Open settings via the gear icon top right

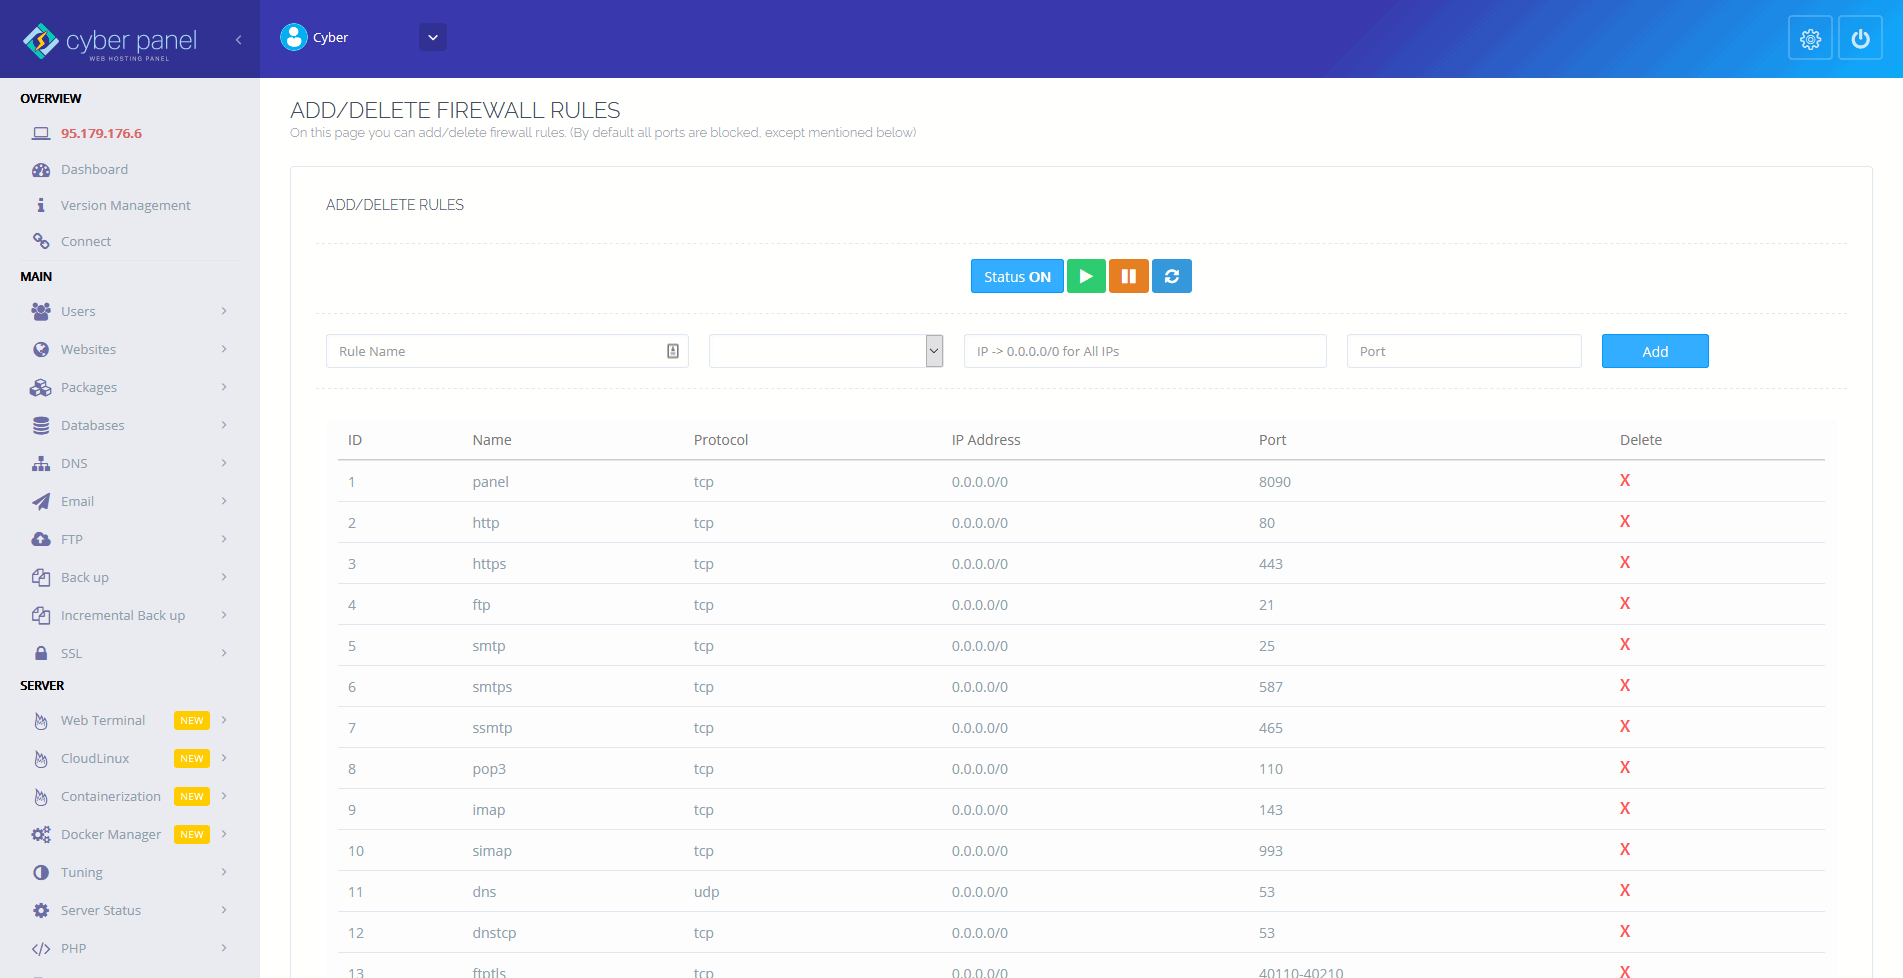[1810, 38]
